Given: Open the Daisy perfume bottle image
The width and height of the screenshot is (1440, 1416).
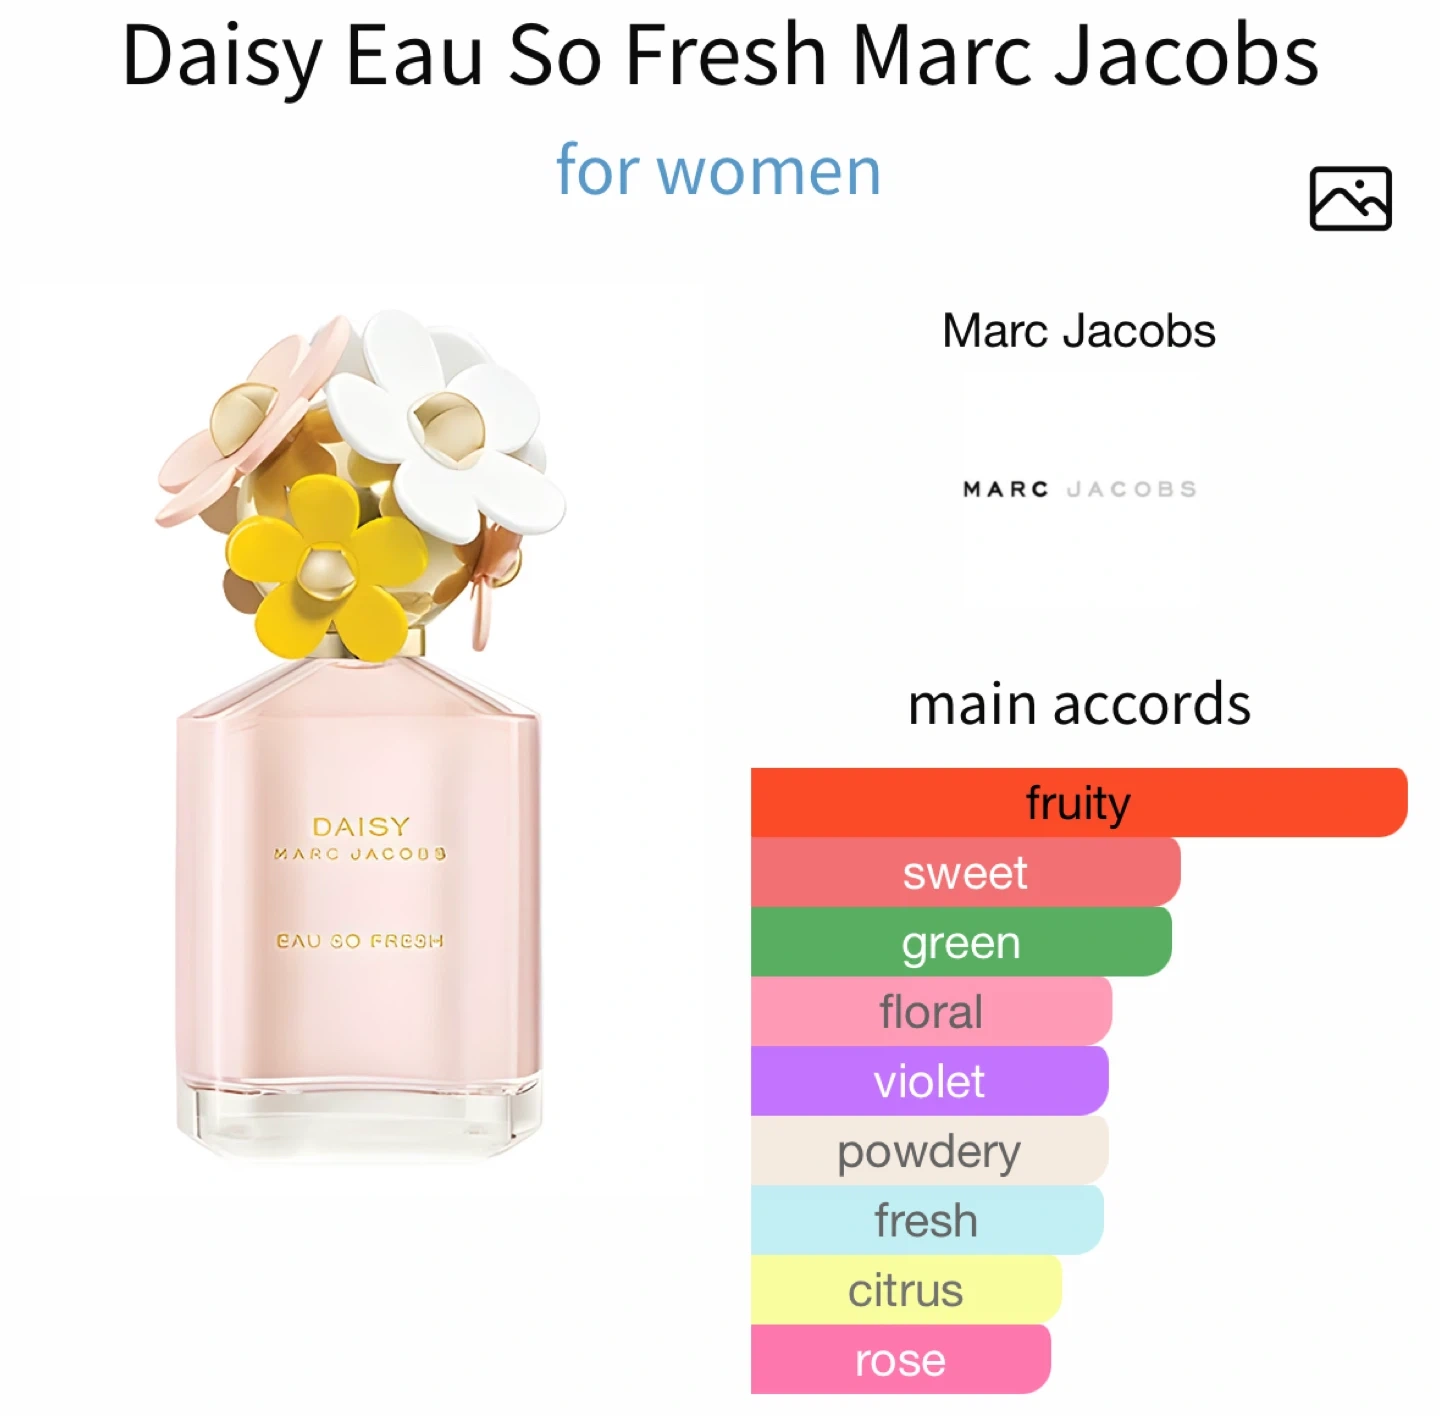Looking at the screenshot, I should point(360,735).
